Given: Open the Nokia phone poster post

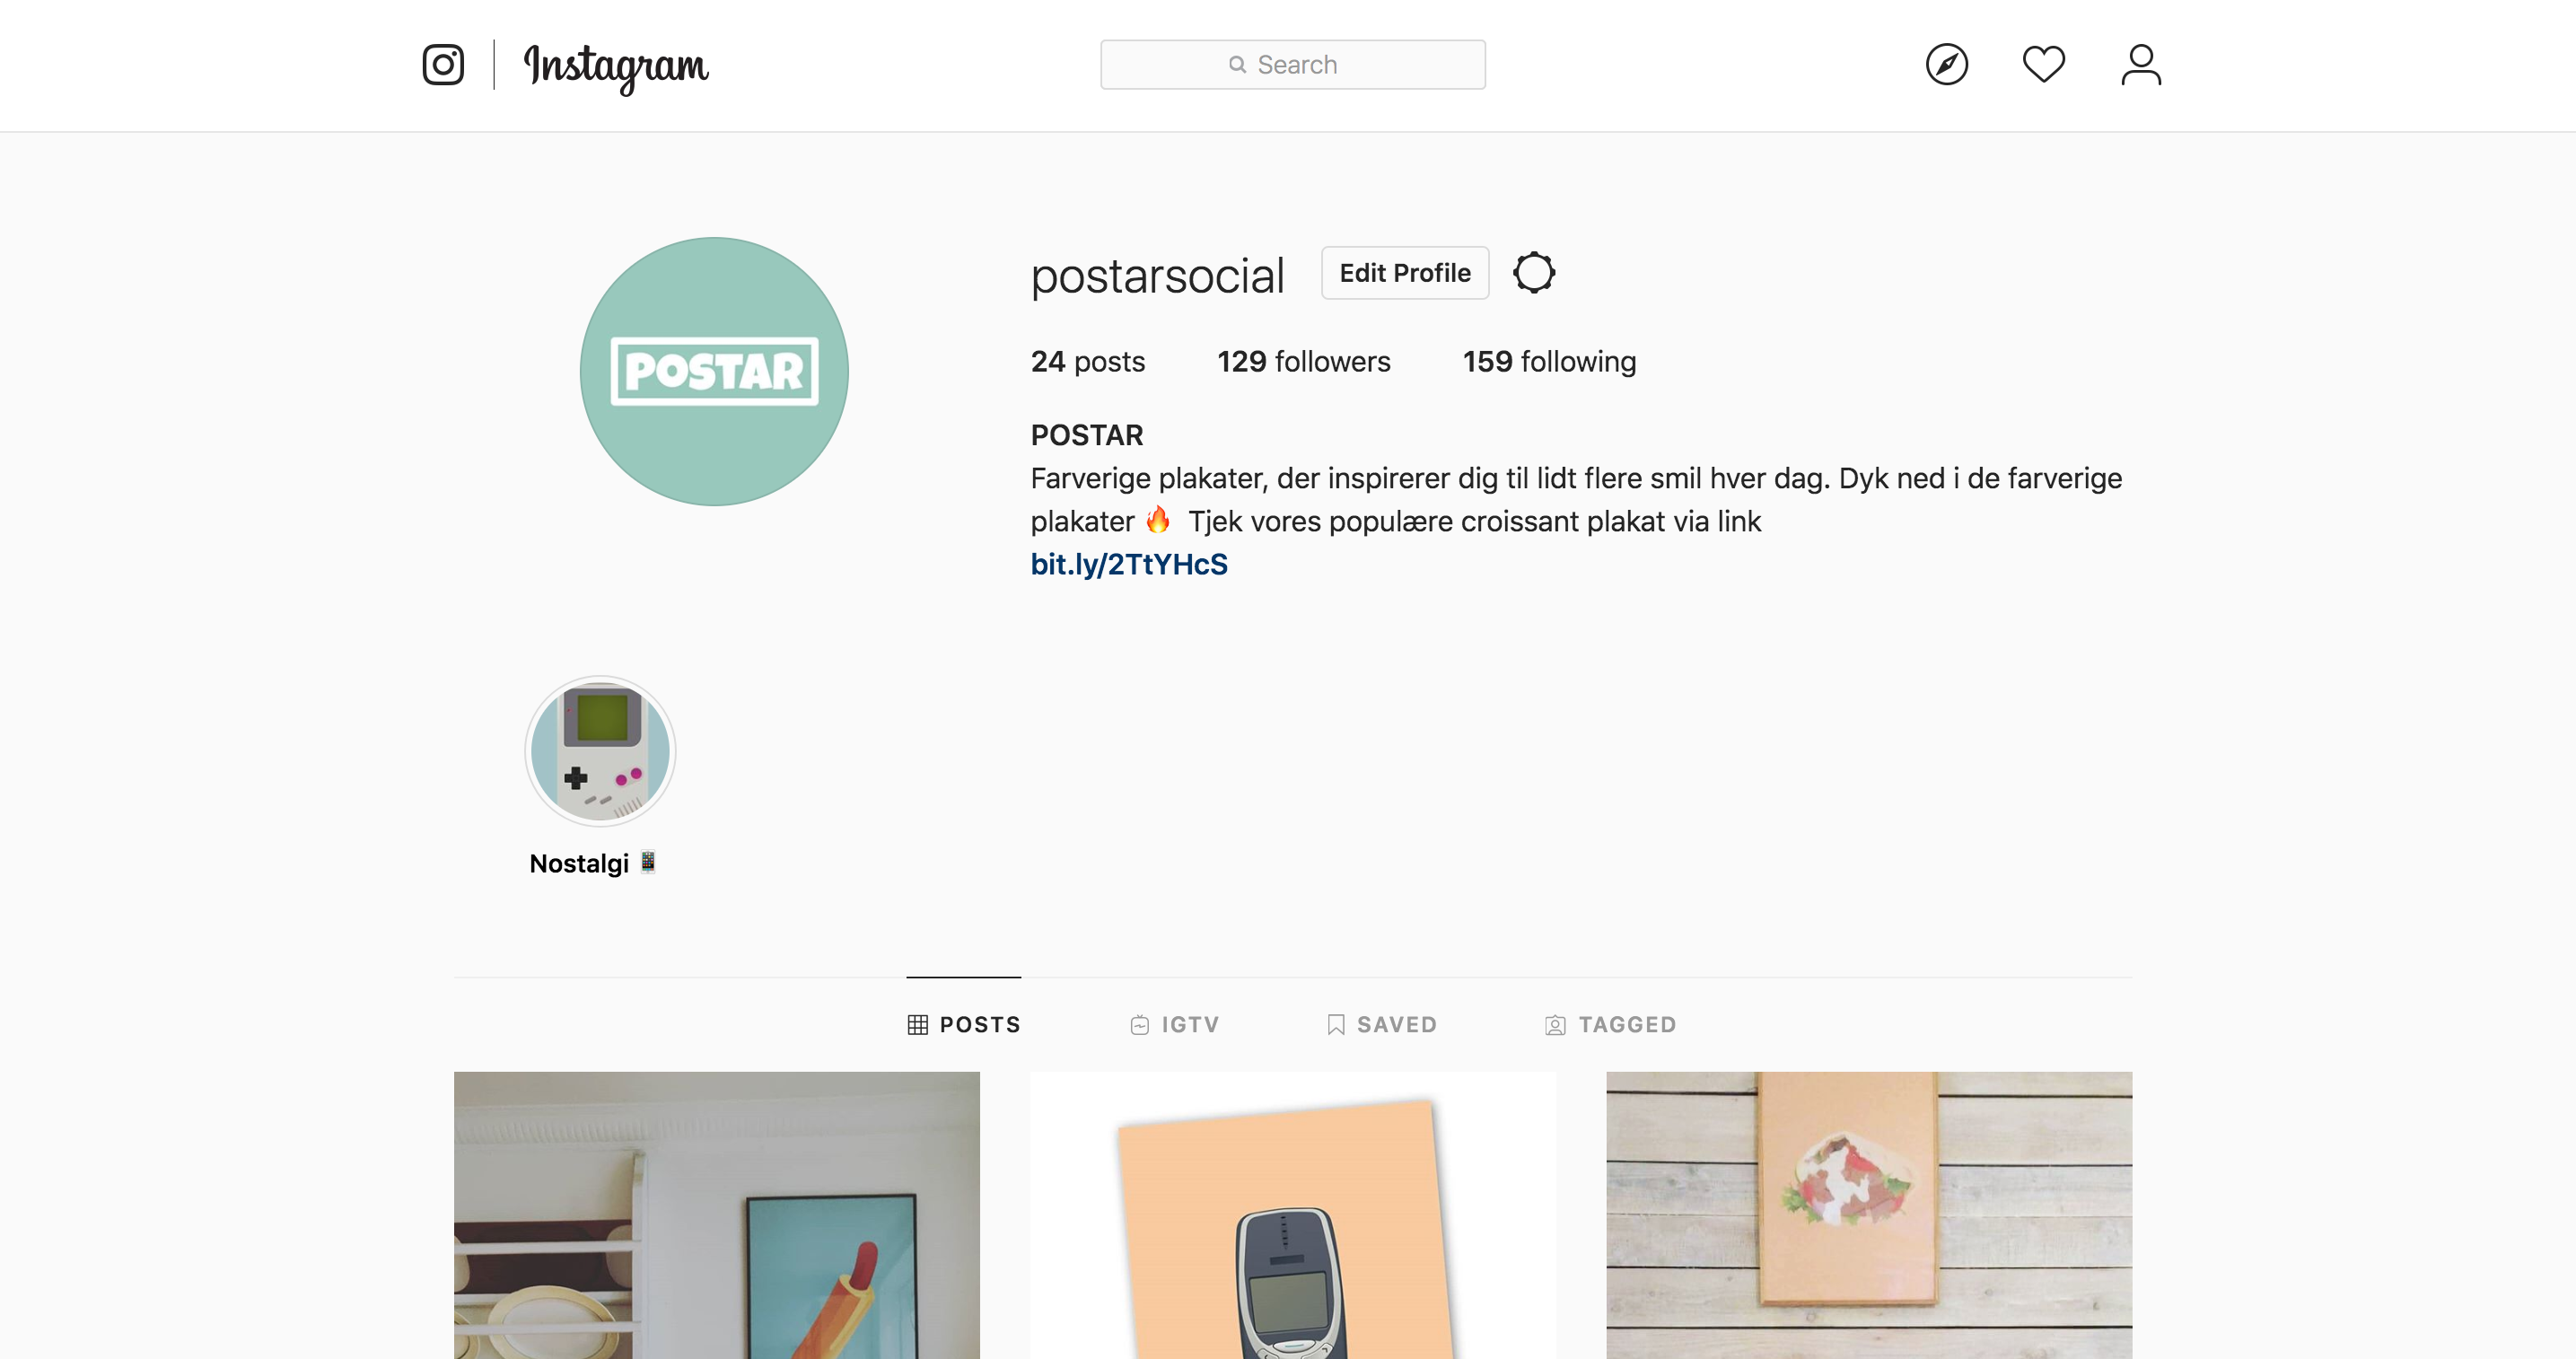Looking at the screenshot, I should [x=1292, y=1215].
